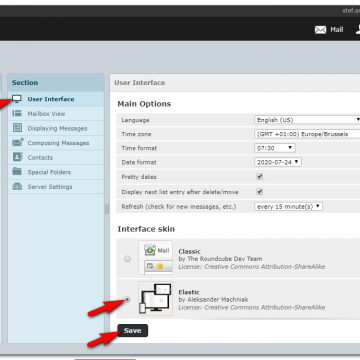This screenshot has height=360, width=360.
Task: Toggle Display next list entry after delete/move
Action: pos(260,192)
